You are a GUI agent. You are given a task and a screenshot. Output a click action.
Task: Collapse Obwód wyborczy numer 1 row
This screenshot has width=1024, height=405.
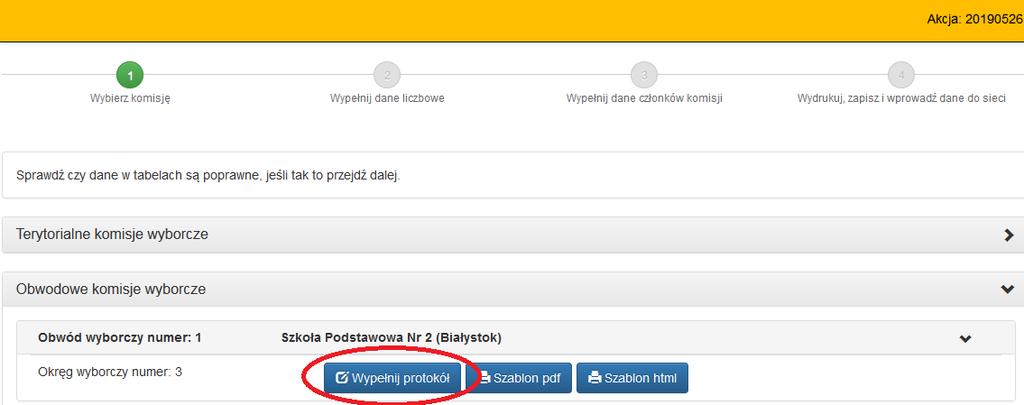[965, 338]
